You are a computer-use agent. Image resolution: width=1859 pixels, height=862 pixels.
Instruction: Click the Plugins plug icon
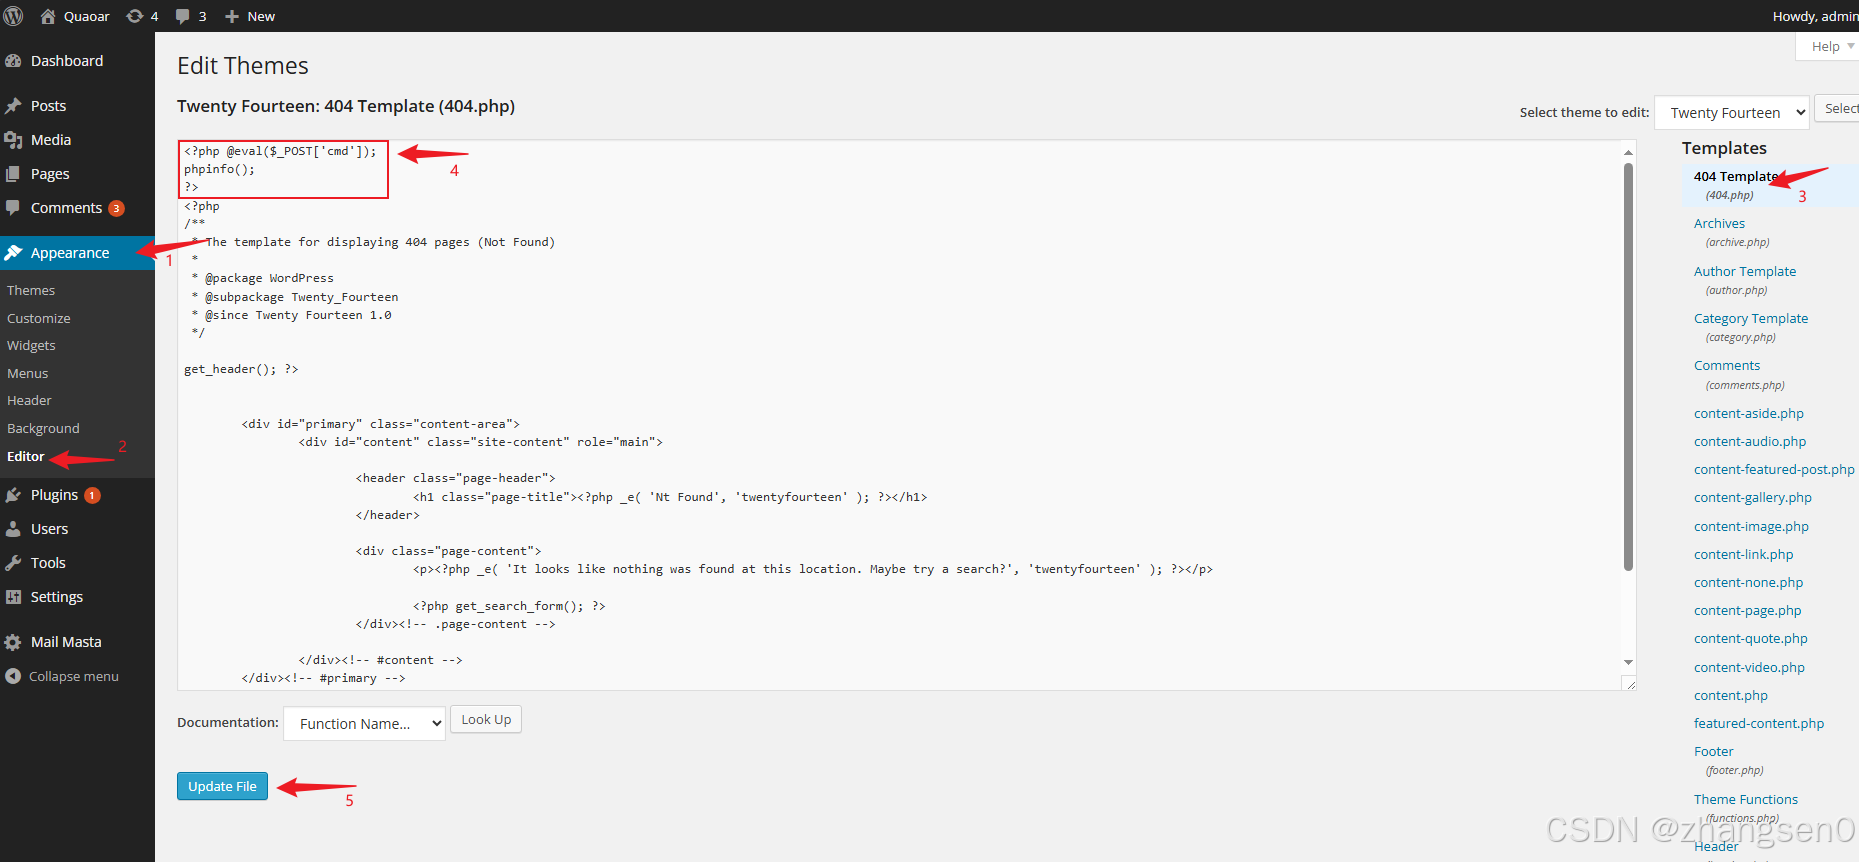(13, 495)
